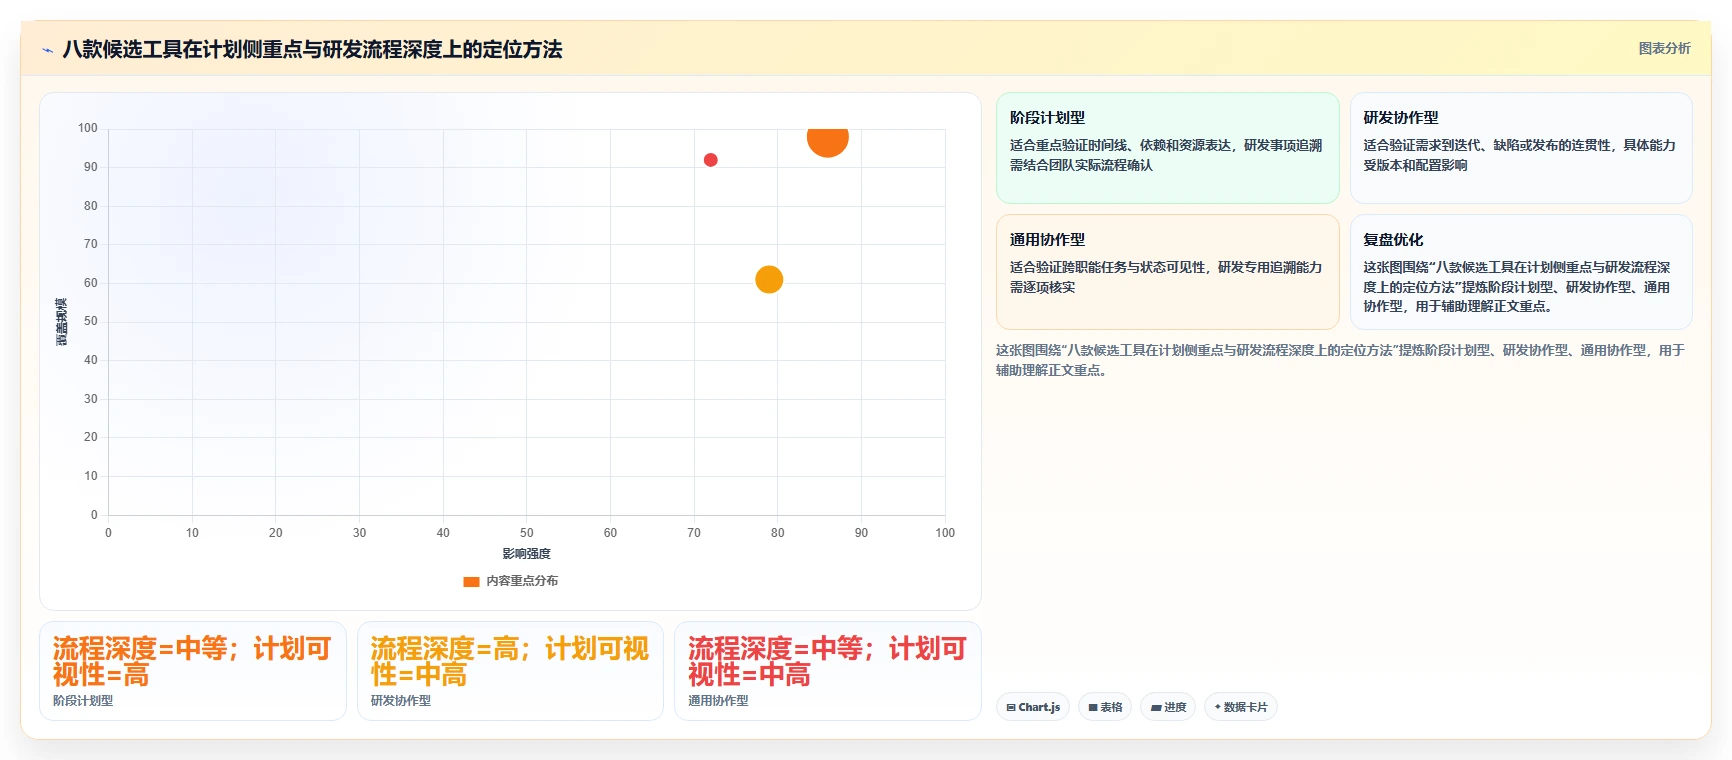Click the 研发协作型 card description text
The height and width of the screenshot is (760, 1732).
pos(1519,155)
